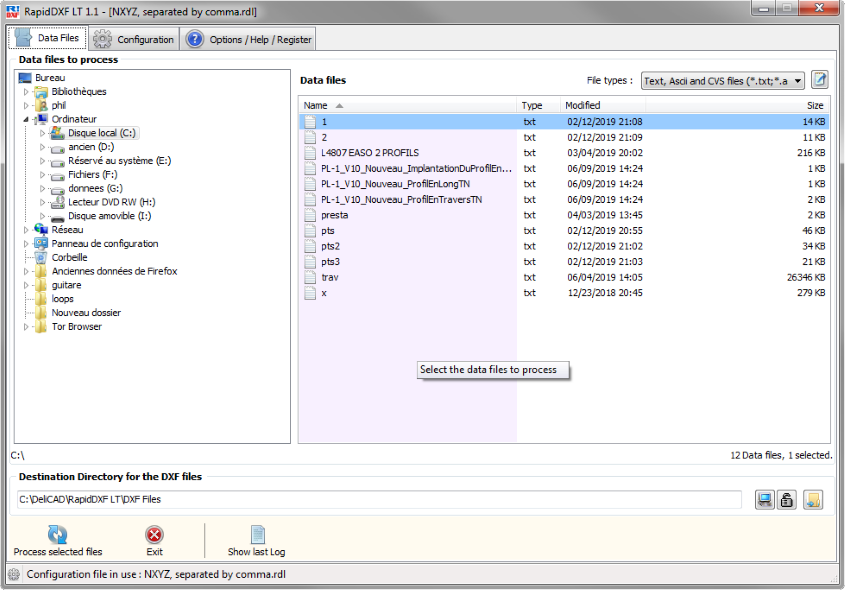The width and height of the screenshot is (845, 590).
Task: Switch to the Data Files tab
Action: (47, 38)
